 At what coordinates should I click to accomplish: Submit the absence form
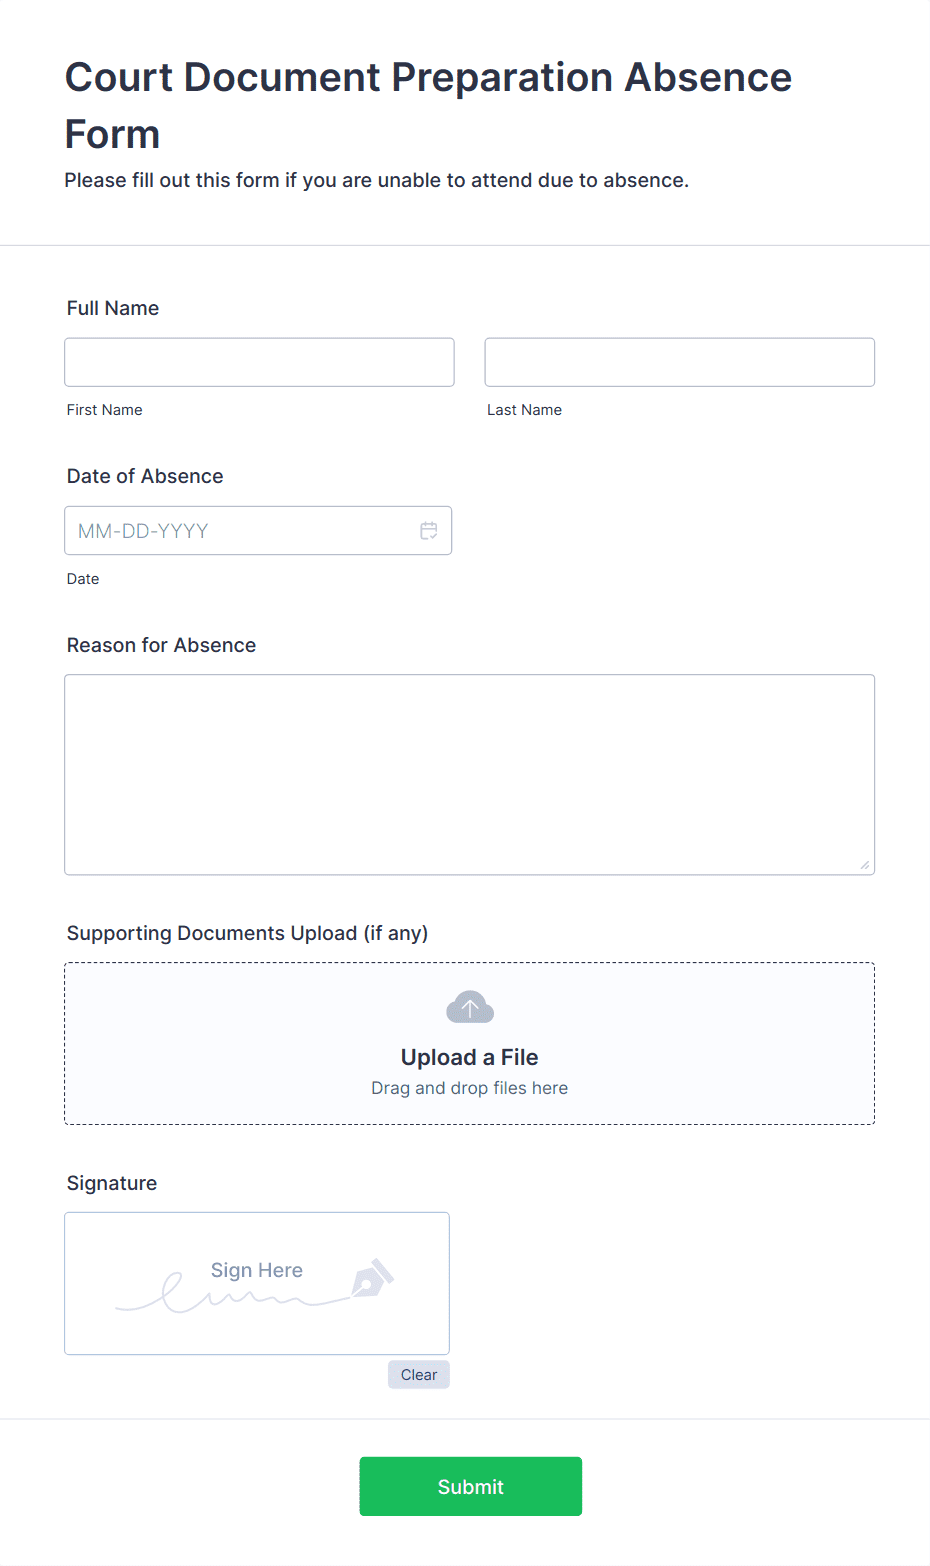pos(471,1487)
